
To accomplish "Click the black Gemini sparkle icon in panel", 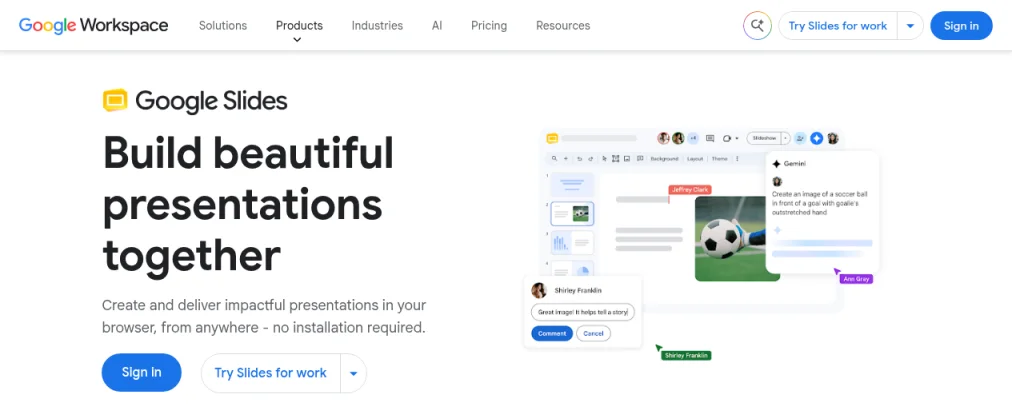I will pos(776,164).
